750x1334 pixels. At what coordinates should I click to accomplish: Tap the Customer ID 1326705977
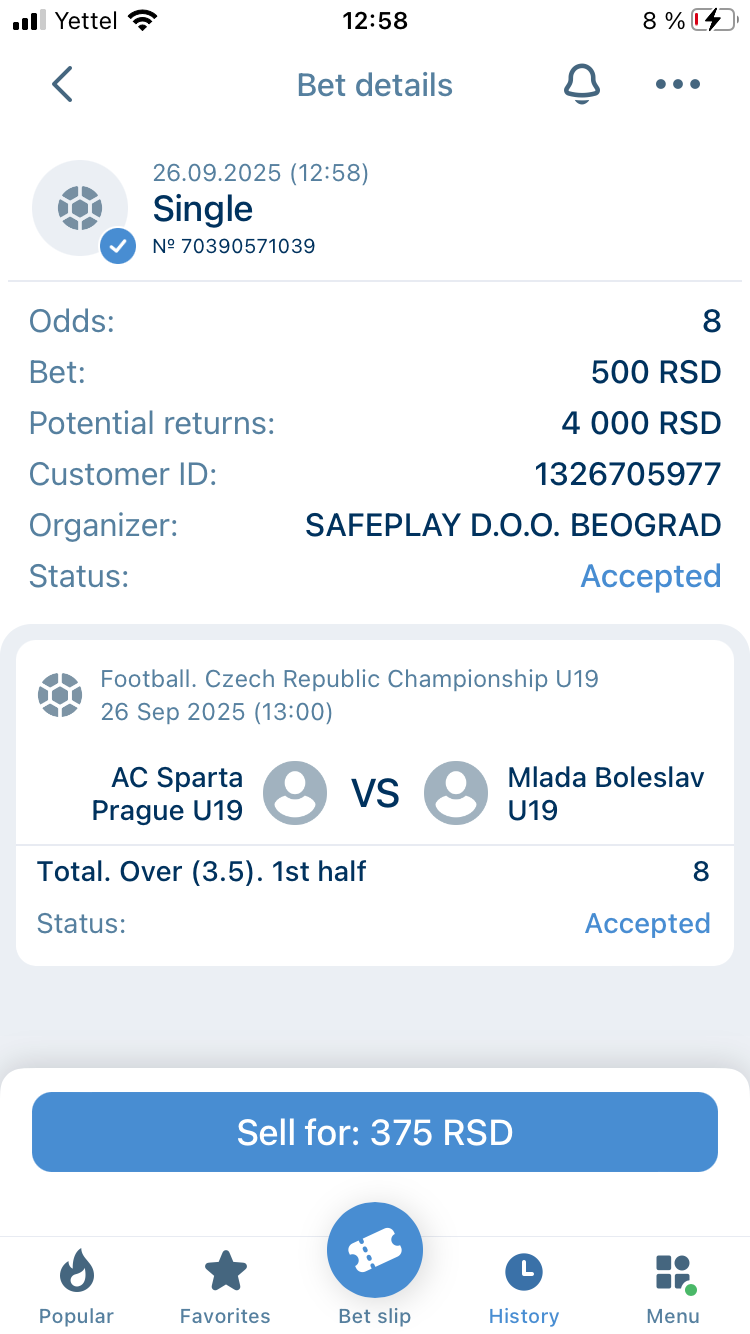(x=628, y=474)
